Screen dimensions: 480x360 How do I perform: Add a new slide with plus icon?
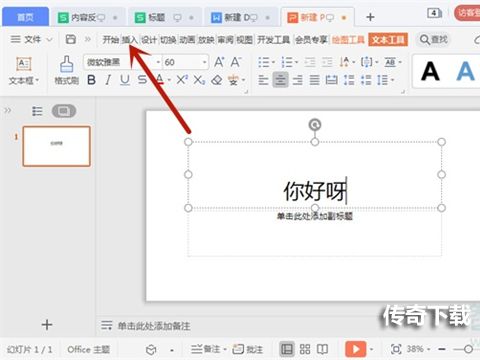click(x=47, y=325)
